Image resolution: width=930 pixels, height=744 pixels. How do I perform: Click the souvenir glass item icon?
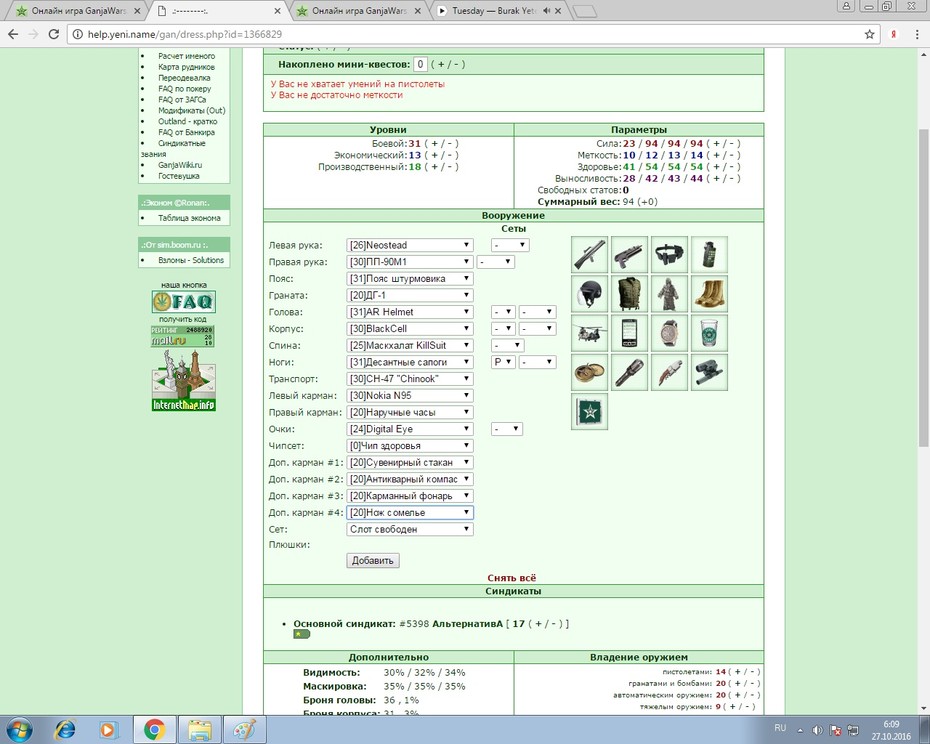point(709,333)
